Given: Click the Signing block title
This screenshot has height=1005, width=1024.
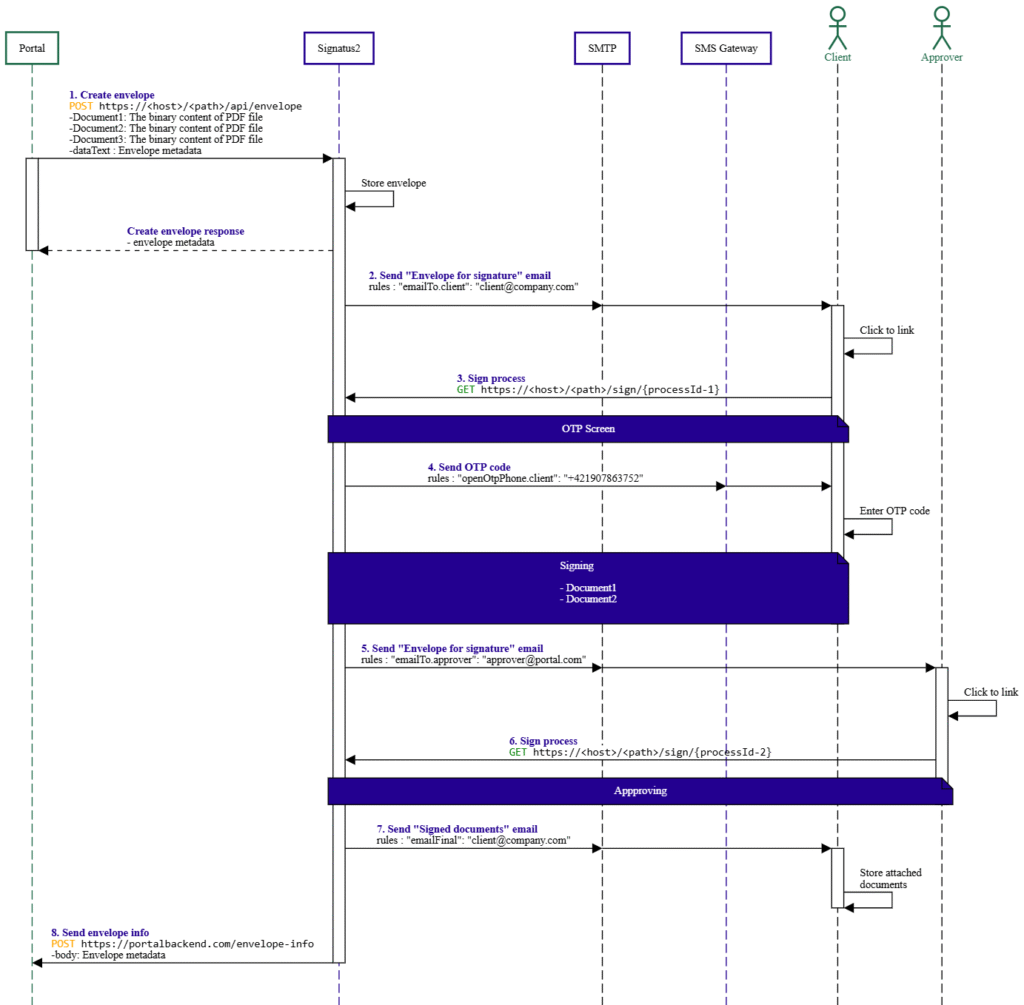Looking at the screenshot, I should click(x=576, y=566).
